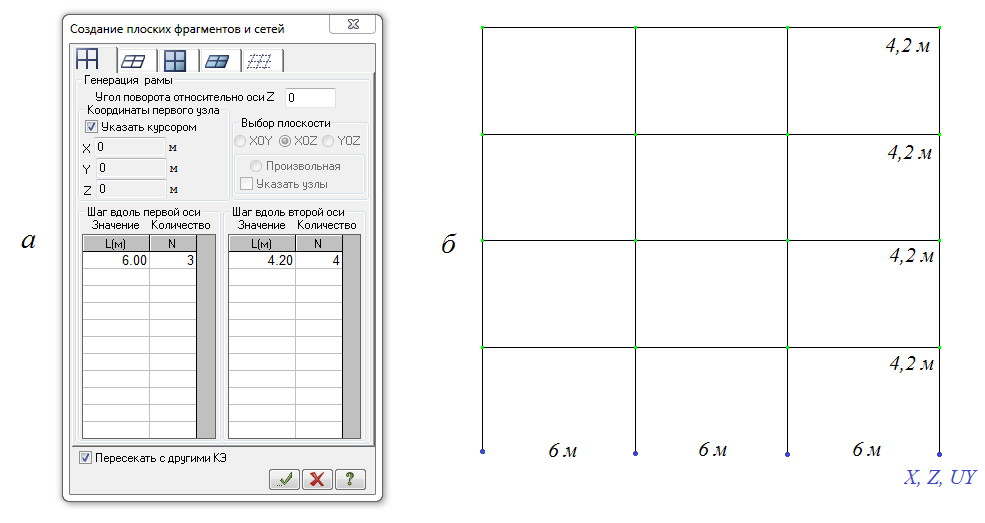Select the frame generation tab icon
Image resolution: width=985 pixels, height=523 pixels.
(88, 60)
